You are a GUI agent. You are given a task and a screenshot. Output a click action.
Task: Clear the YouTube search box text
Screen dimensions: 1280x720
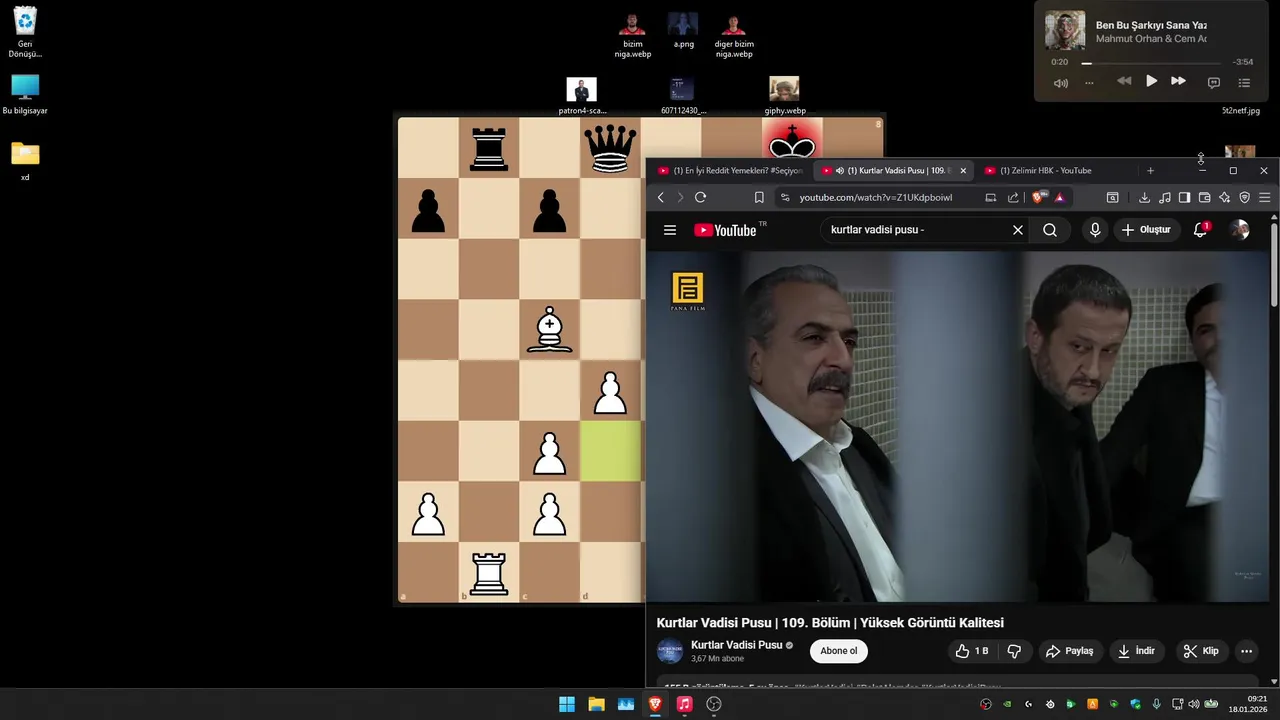point(1017,230)
